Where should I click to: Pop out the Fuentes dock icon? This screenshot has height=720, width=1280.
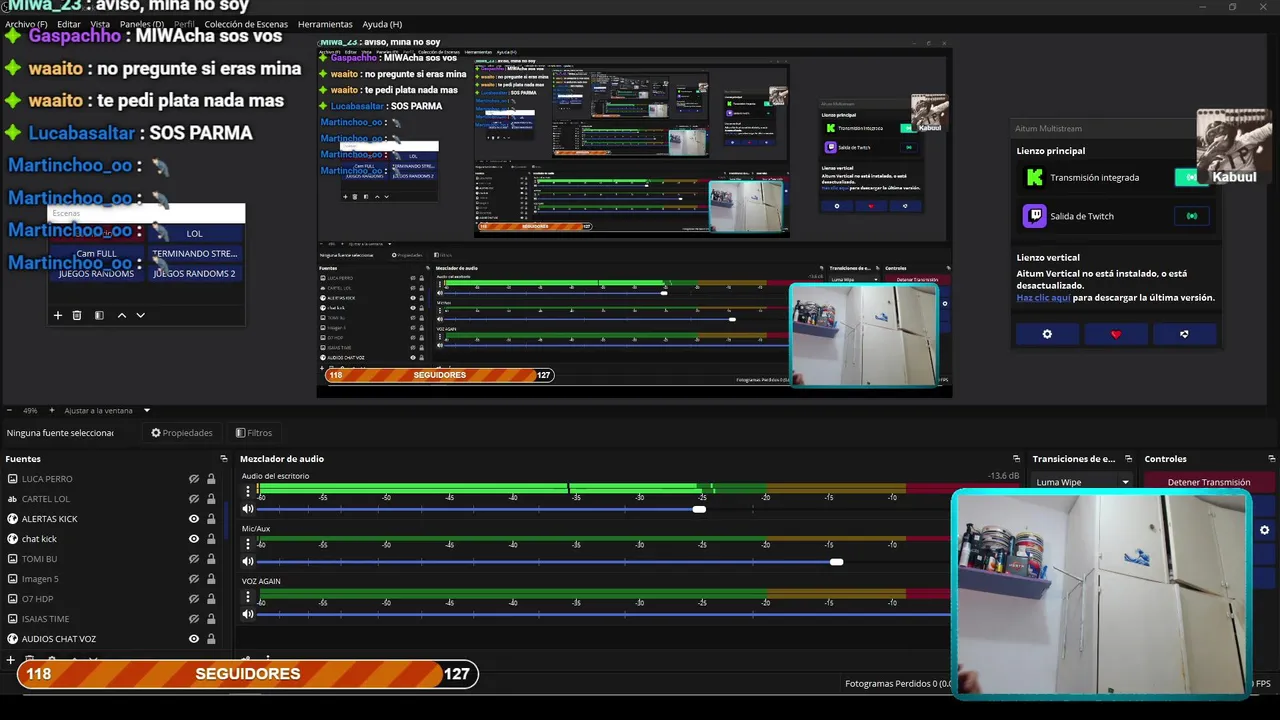coord(224,459)
